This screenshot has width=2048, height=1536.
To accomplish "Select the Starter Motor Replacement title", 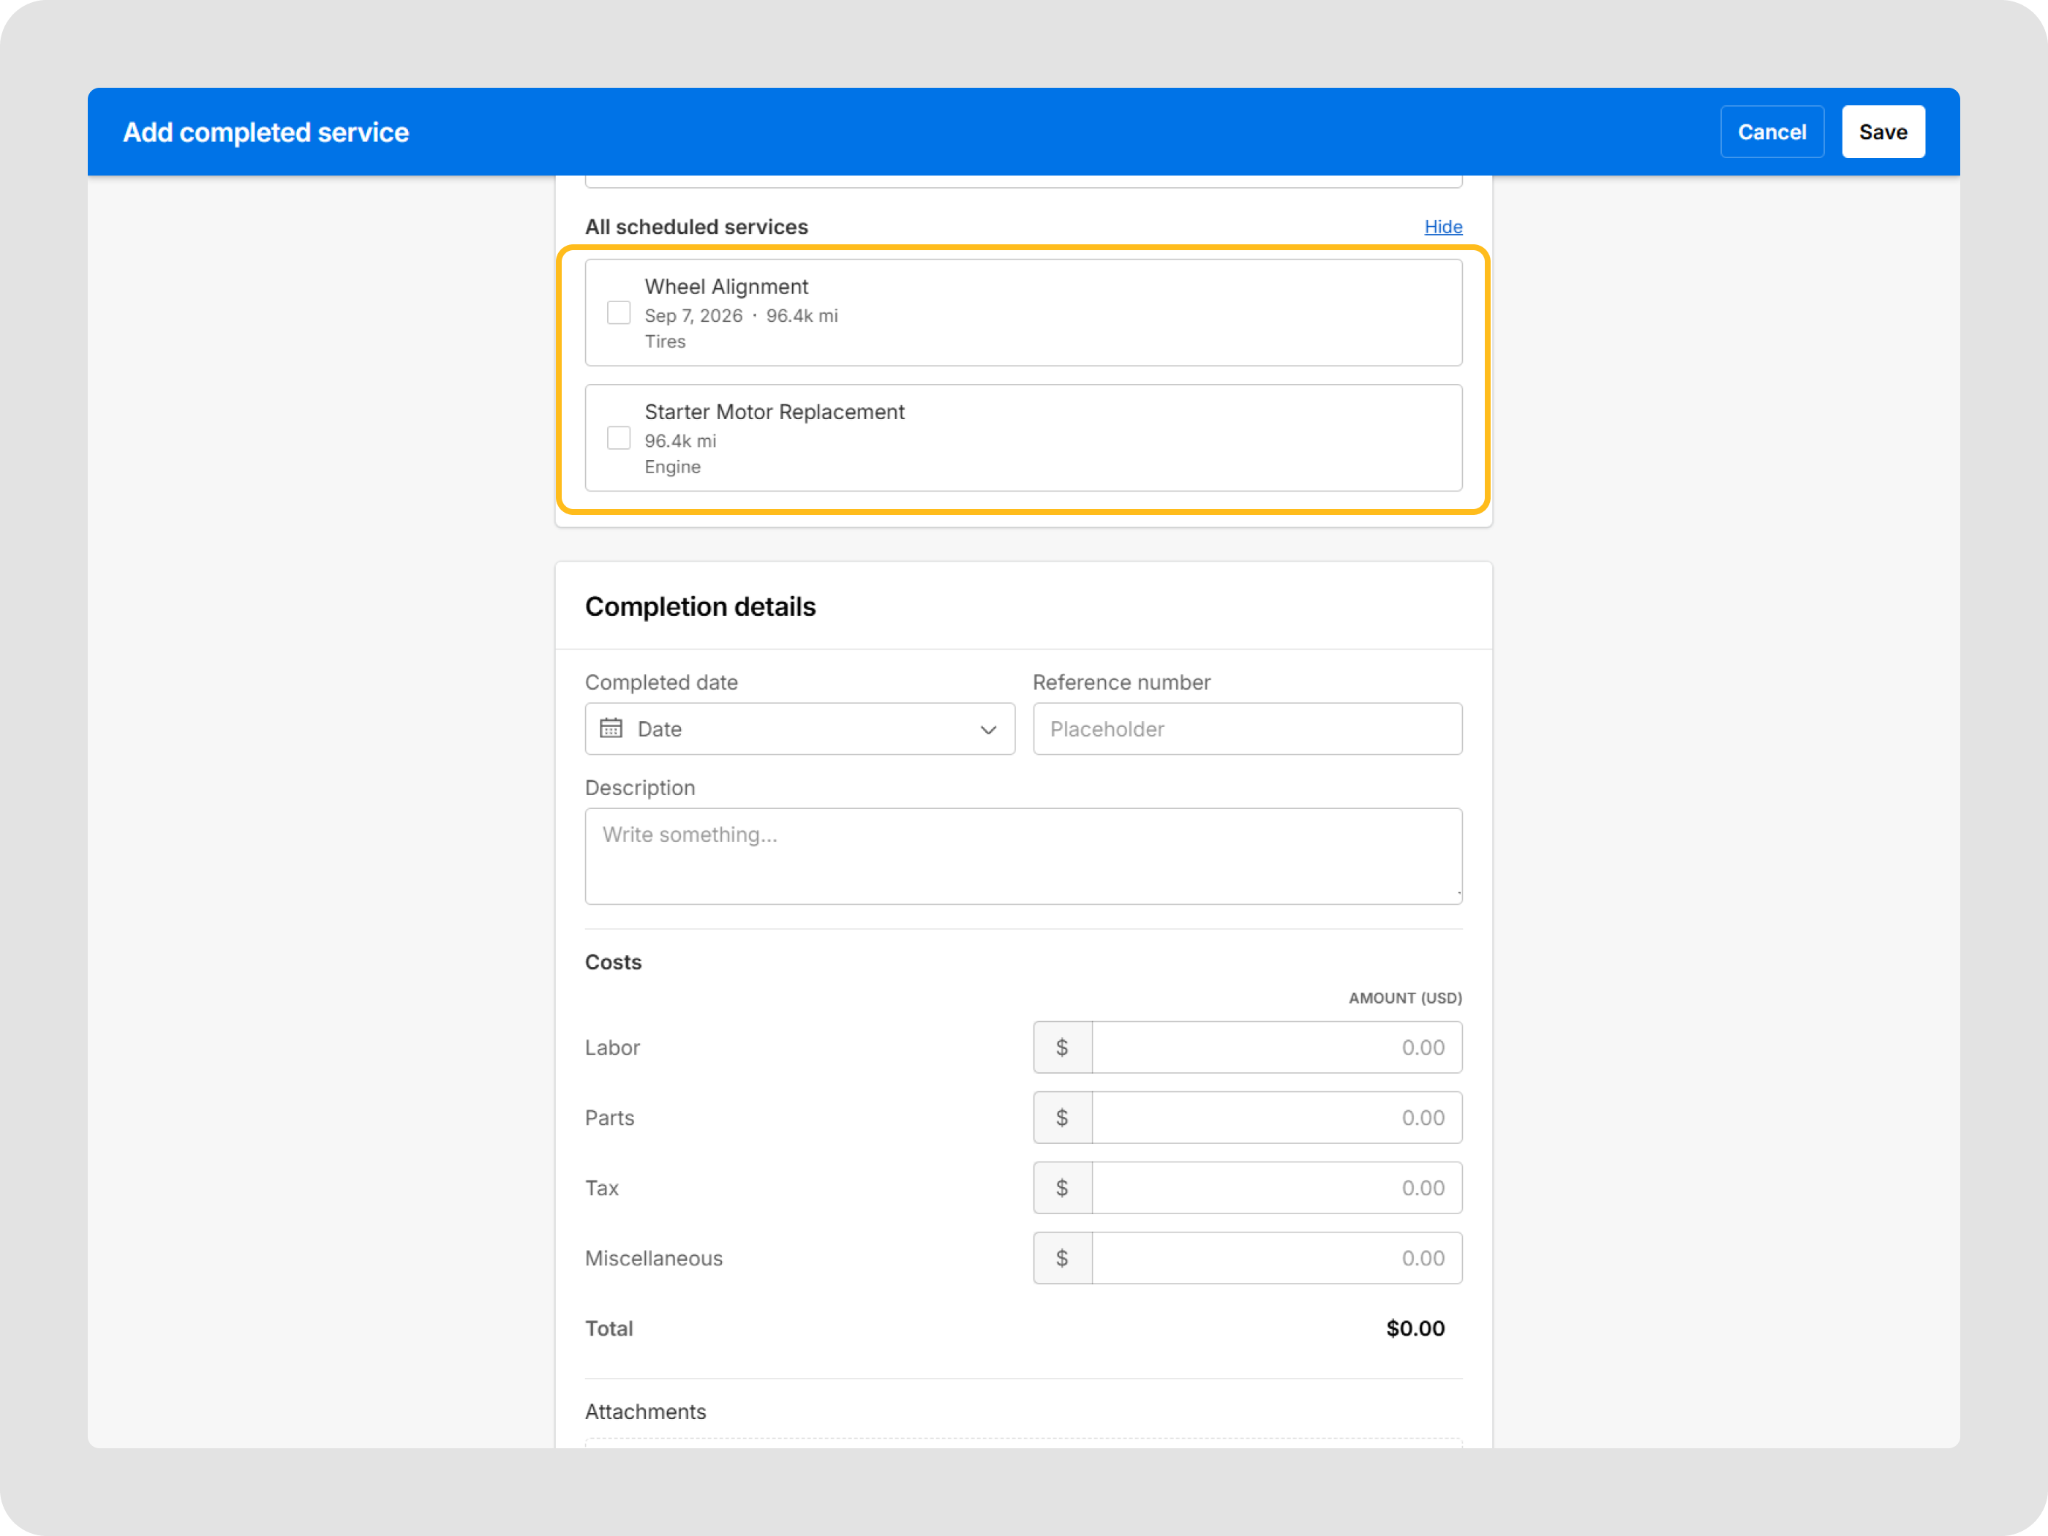I will (x=774, y=412).
